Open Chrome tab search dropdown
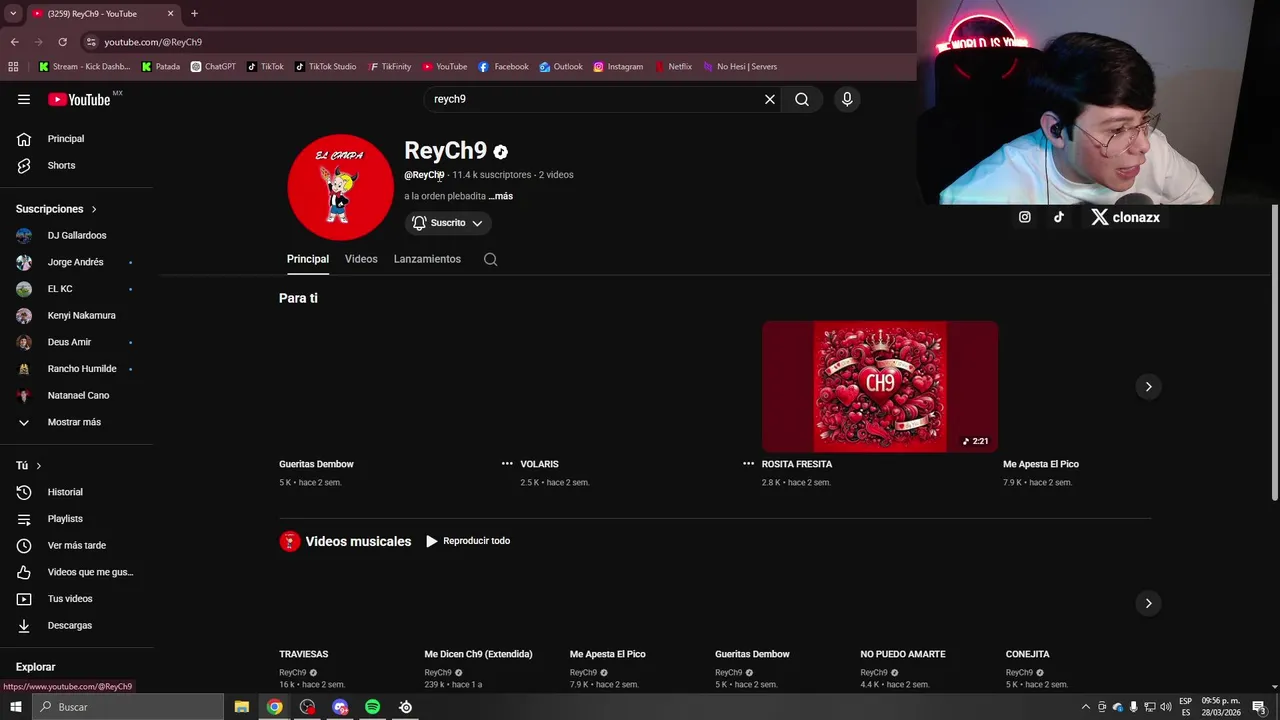 [x=13, y=14]
